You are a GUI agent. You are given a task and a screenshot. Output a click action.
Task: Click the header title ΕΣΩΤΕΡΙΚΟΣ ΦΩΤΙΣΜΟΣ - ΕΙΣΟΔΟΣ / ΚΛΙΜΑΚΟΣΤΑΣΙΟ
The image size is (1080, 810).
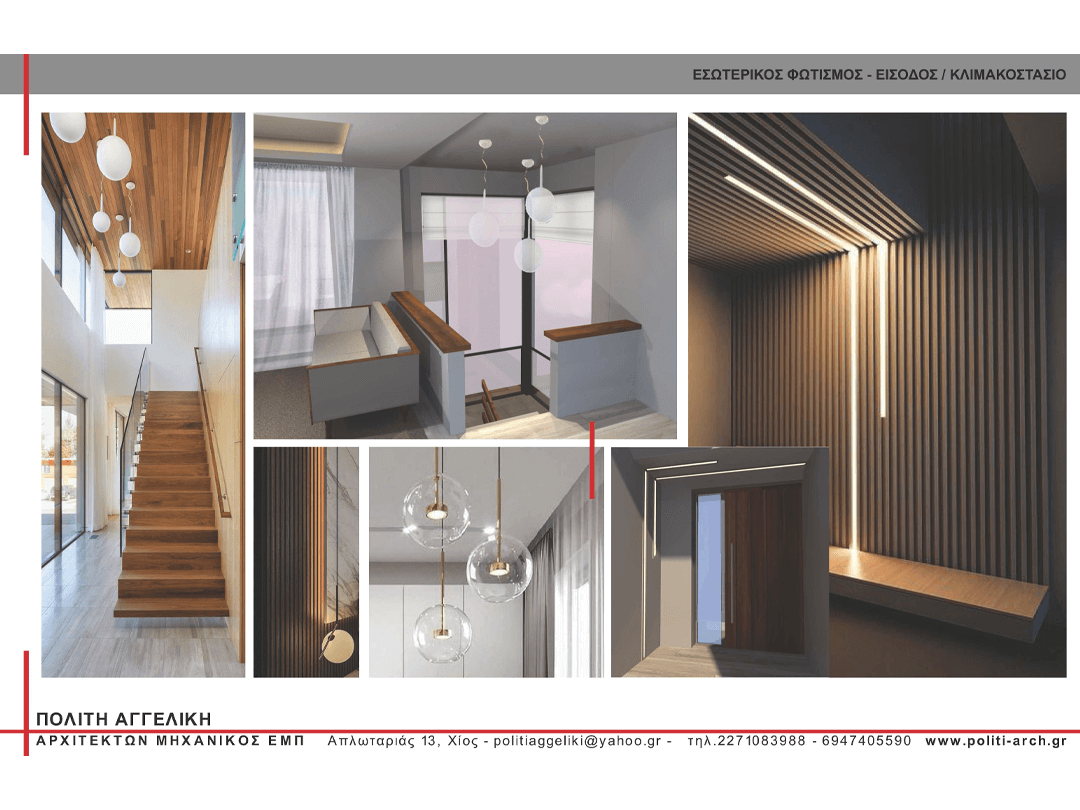[879, 74]
